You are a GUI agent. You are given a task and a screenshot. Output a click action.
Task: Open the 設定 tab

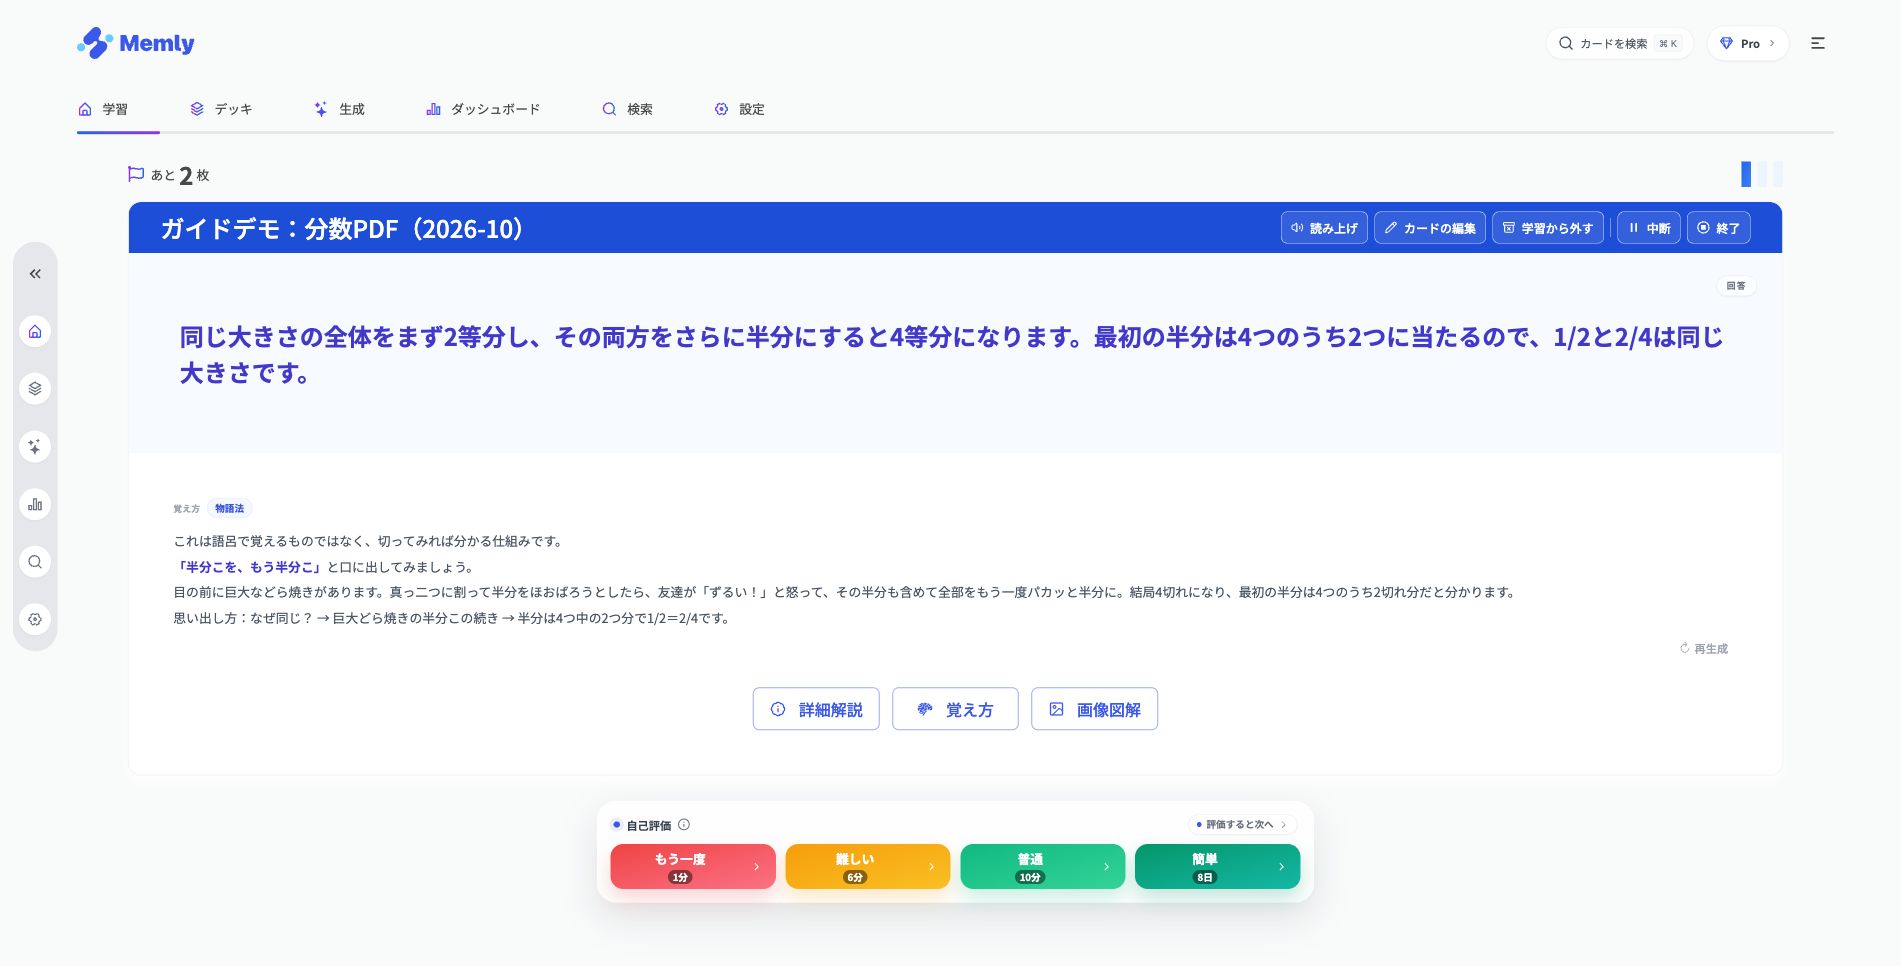739,109
